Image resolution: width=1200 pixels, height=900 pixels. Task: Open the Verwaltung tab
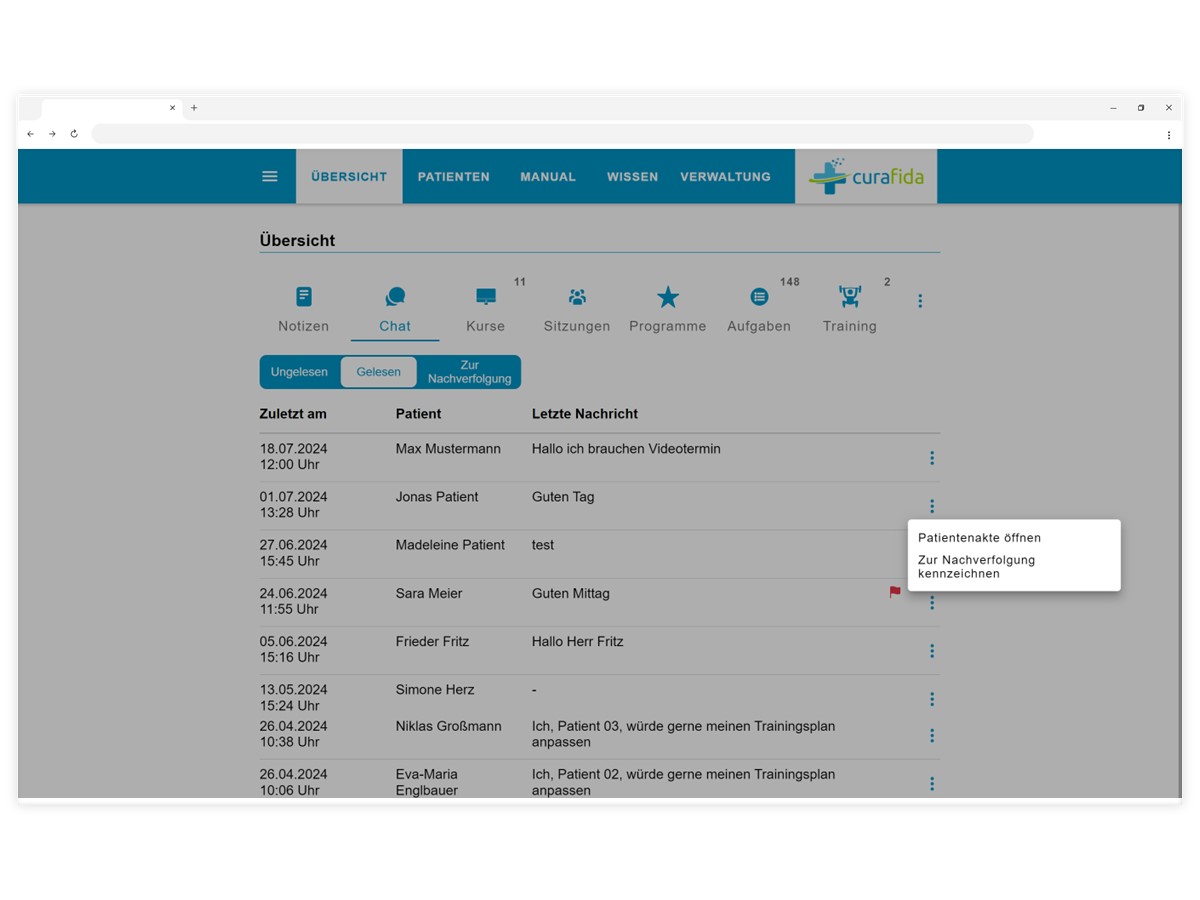(x=725, y=176)
